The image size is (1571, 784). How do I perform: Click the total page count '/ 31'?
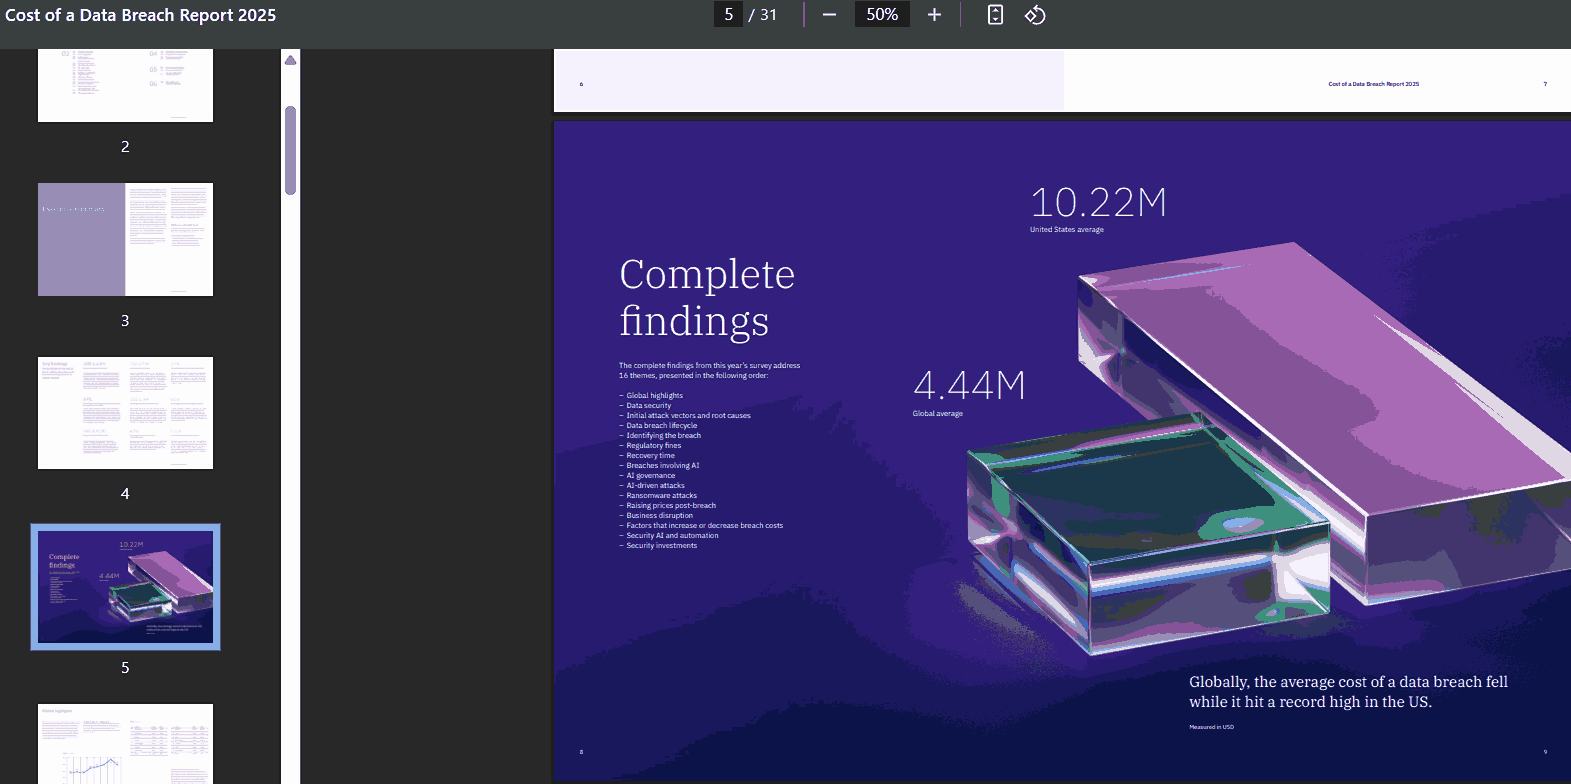[x=763, y=15]
